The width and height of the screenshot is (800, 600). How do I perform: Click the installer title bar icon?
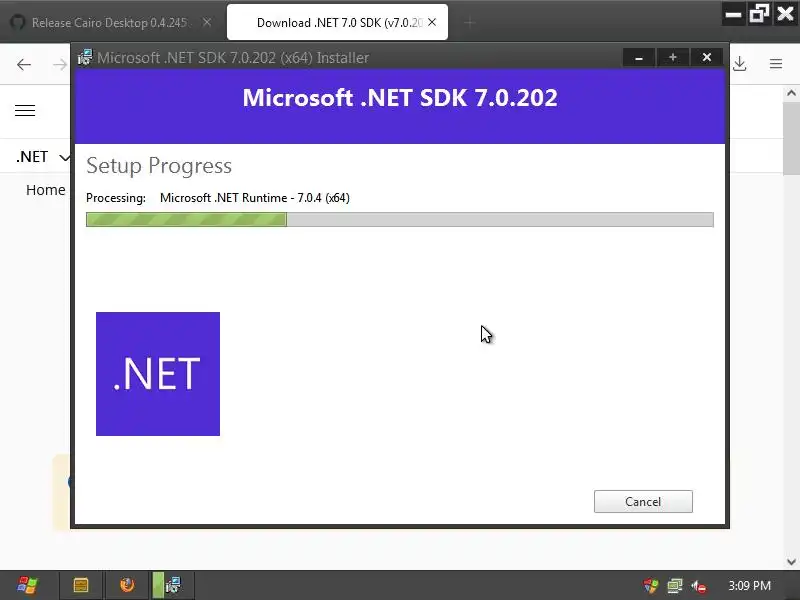(85, 57)
